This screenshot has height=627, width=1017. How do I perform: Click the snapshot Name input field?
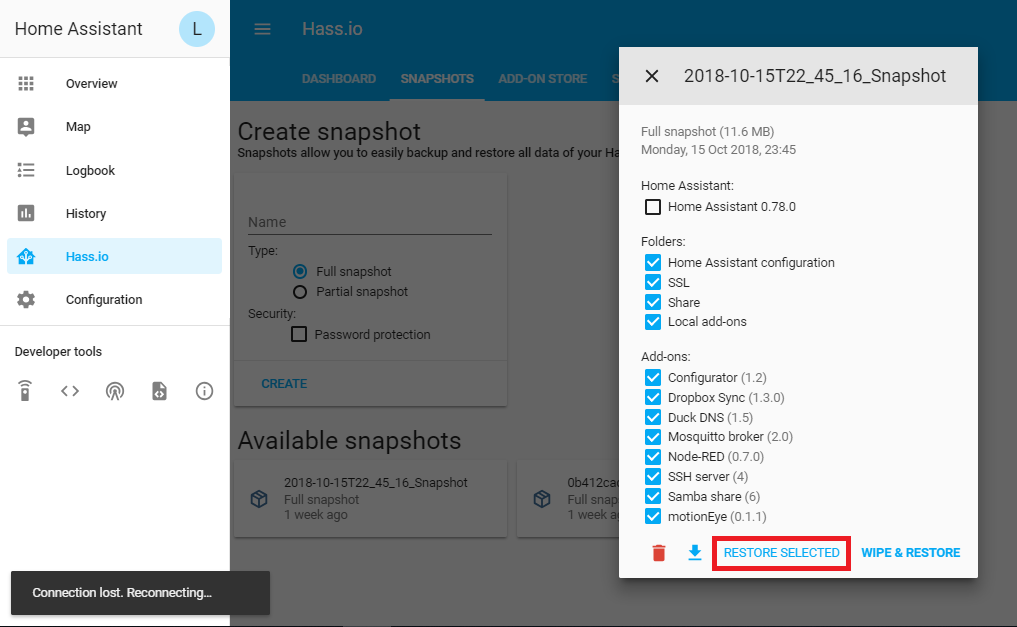(x=370, y=222)
